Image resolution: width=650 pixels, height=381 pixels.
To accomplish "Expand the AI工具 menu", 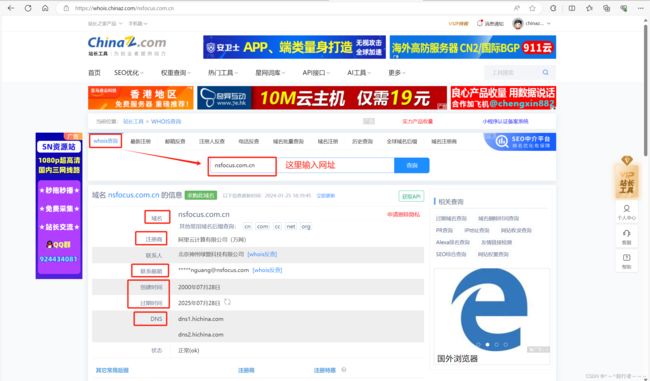I will (x=359, y=73).
